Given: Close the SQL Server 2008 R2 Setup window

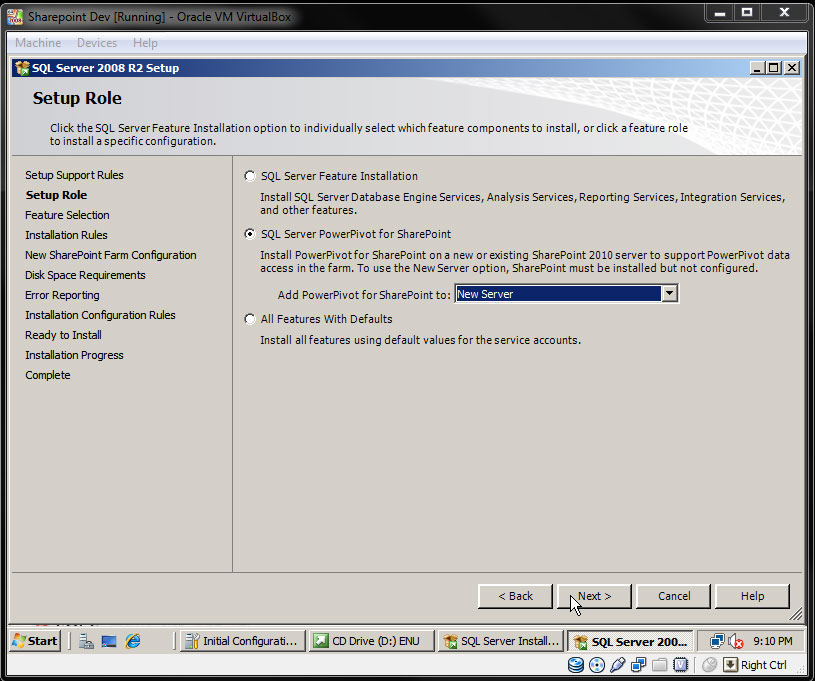Looking at the screenshot, I should 792,68.
